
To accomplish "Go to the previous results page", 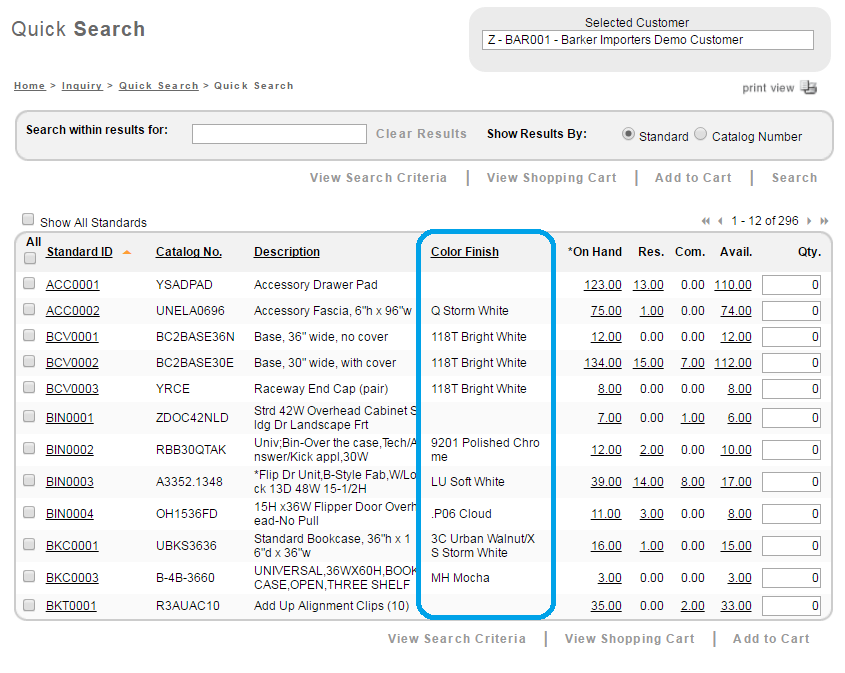I will pos(719,221).
